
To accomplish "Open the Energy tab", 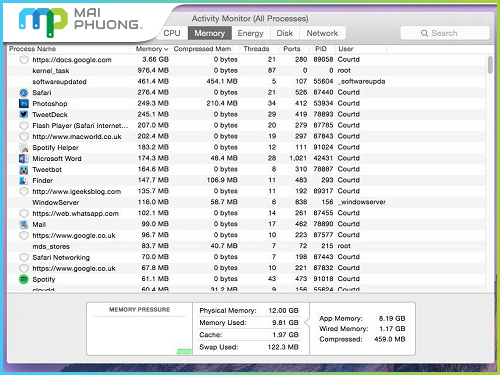I will tap(251, 33).
